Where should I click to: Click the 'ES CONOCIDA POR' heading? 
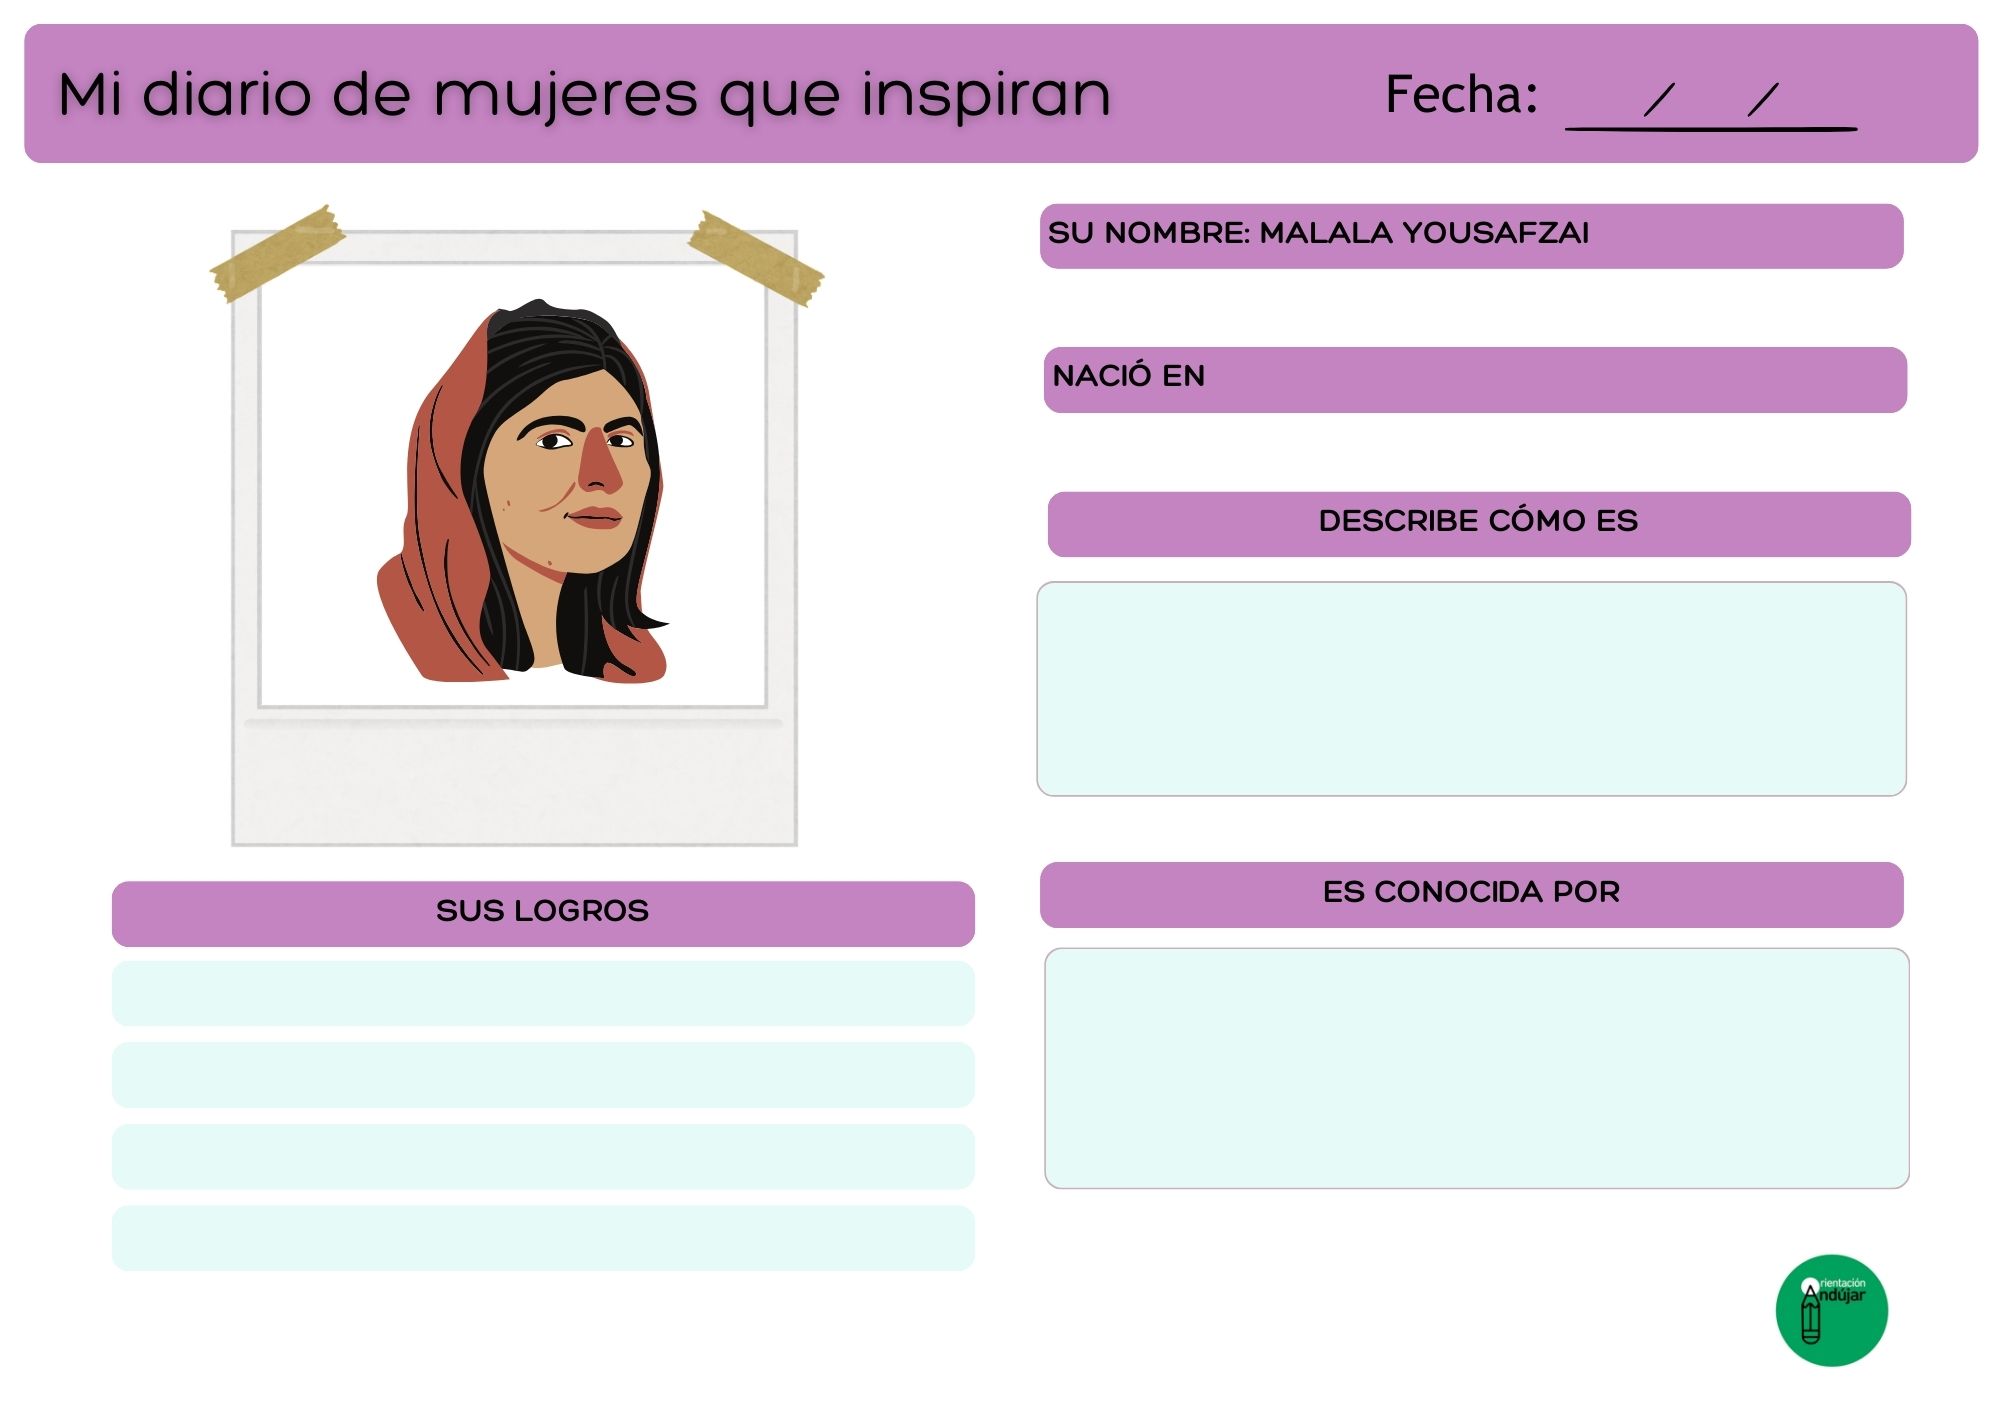click(1471, 894)
